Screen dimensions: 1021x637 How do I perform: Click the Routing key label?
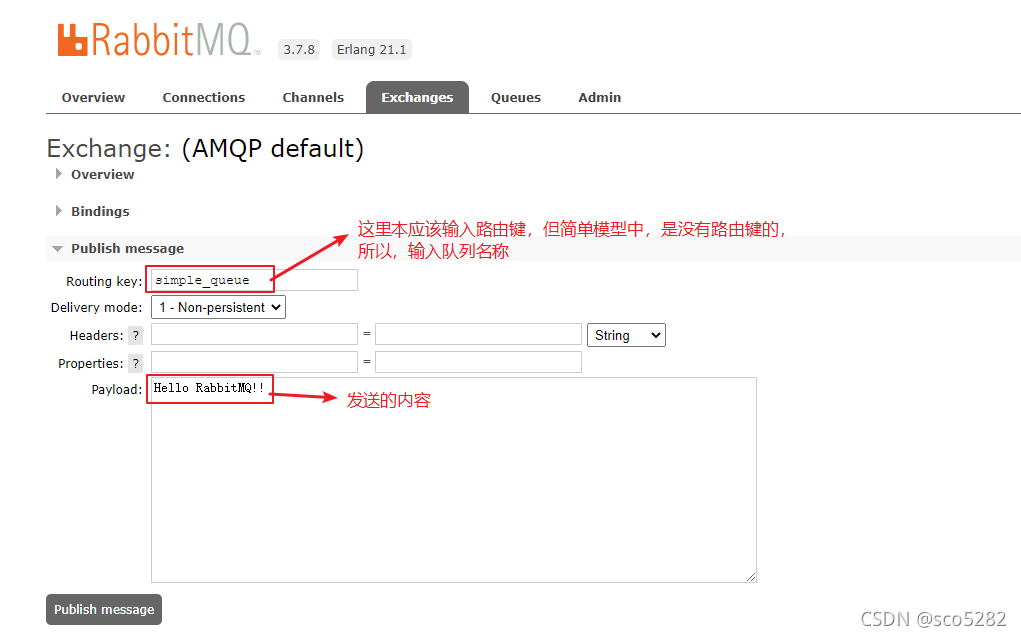click(104, 281)
